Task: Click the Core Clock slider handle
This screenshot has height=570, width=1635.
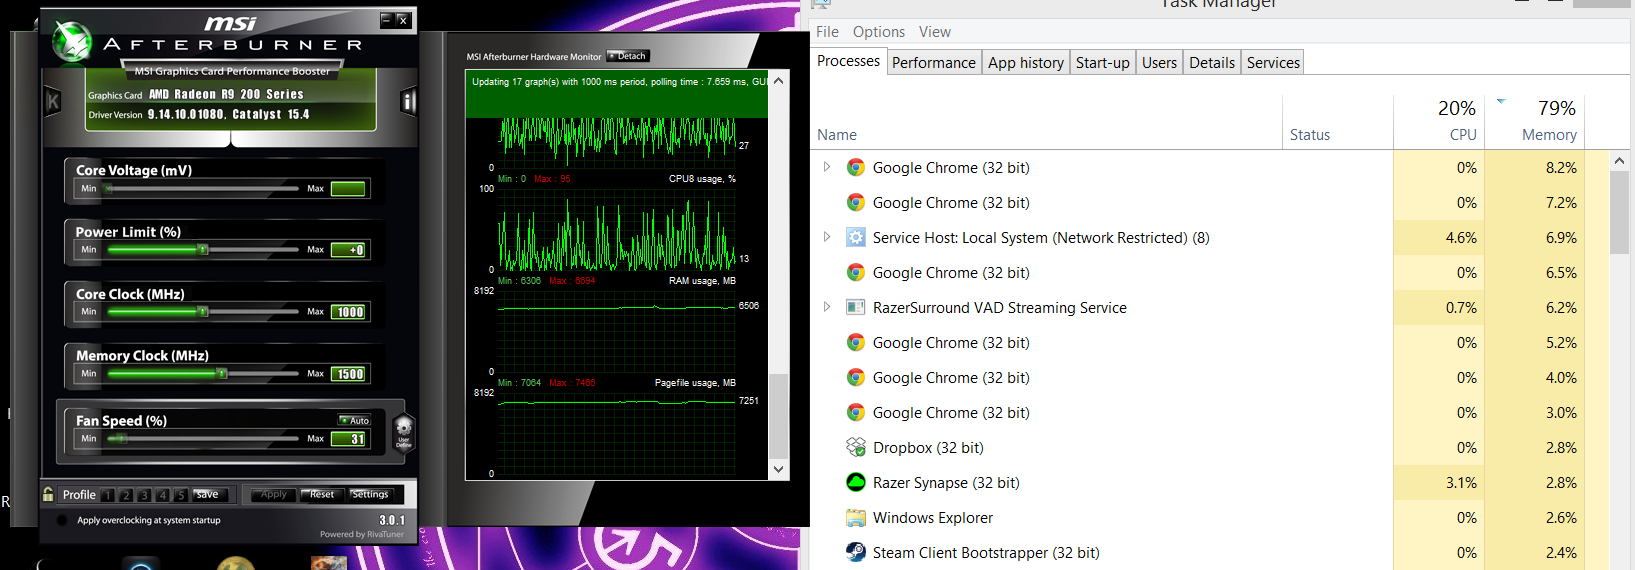Action: click(203, 312)
